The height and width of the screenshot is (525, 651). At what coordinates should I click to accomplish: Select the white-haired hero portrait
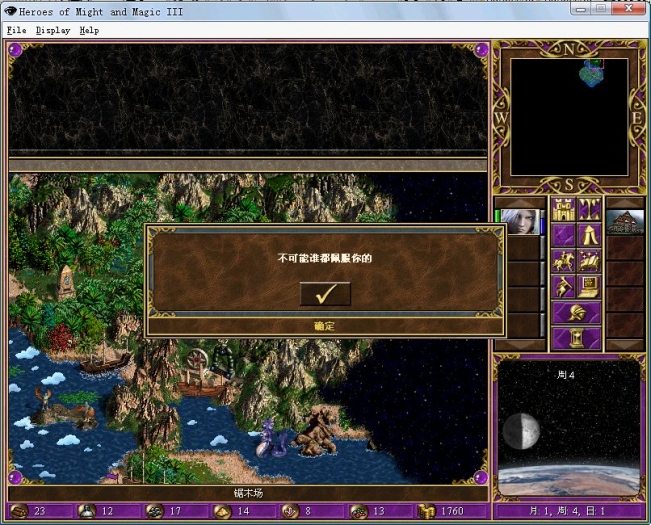[x=520, y=222]
